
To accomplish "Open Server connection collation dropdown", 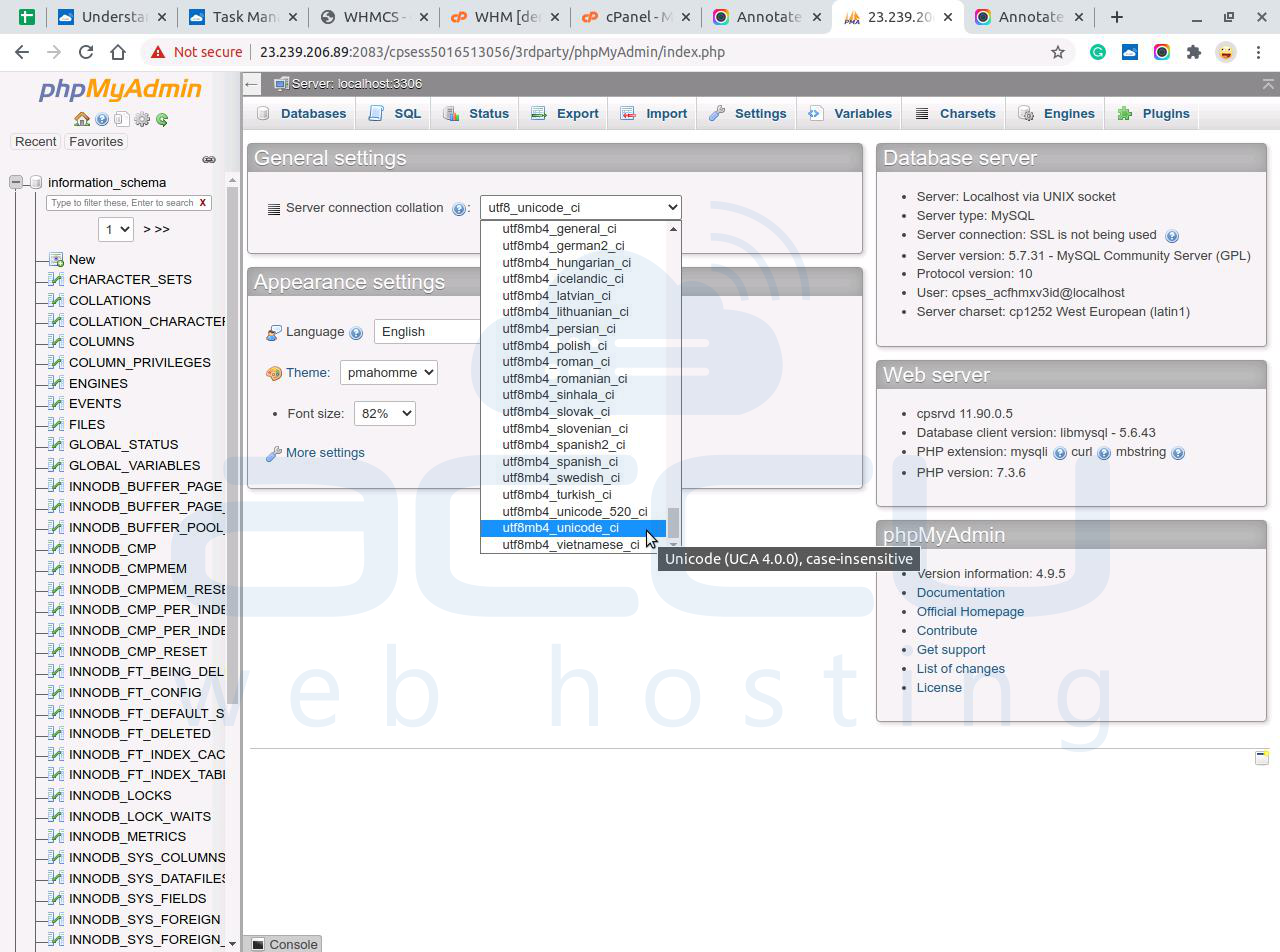I will point(581,207).
